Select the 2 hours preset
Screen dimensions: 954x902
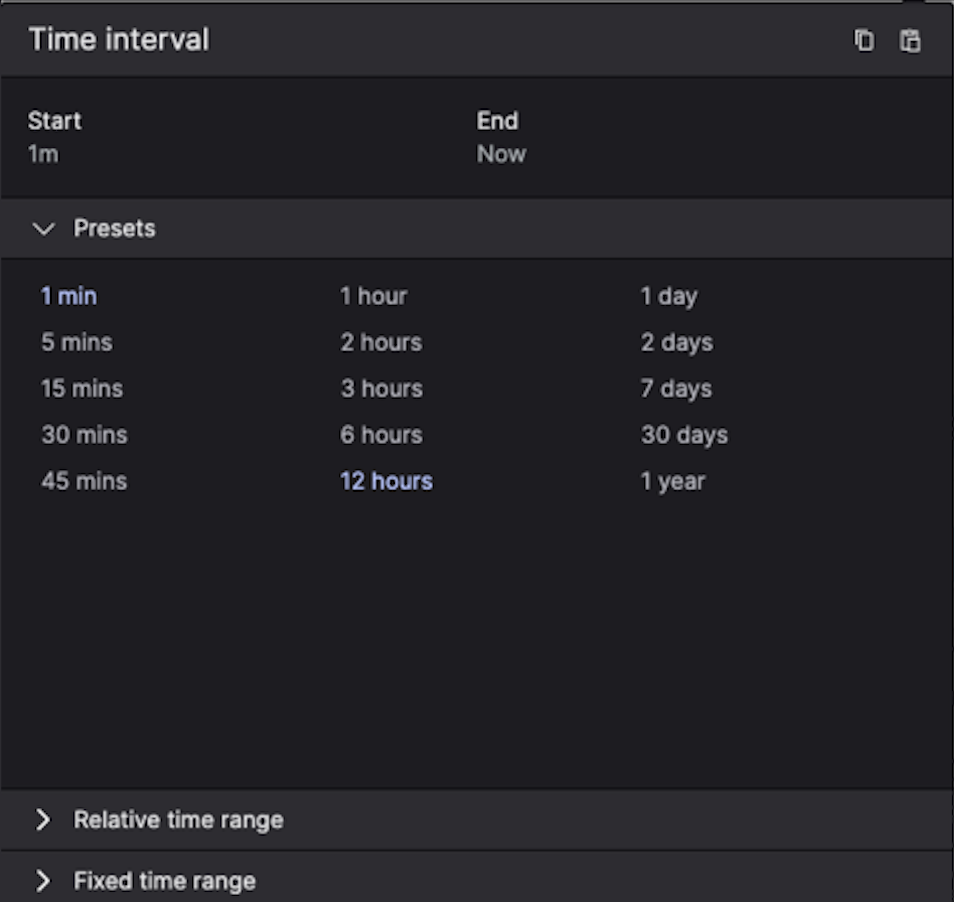(381, 342)
